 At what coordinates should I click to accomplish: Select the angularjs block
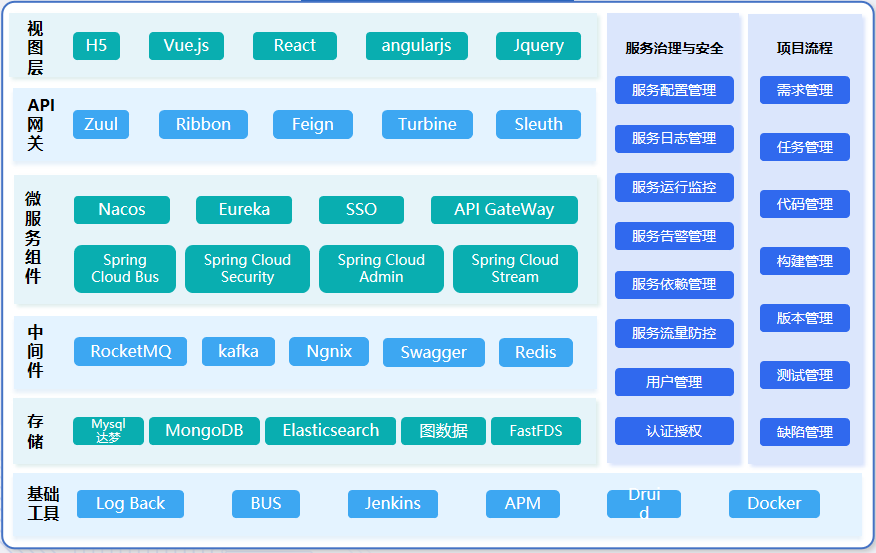click(417, 46)
